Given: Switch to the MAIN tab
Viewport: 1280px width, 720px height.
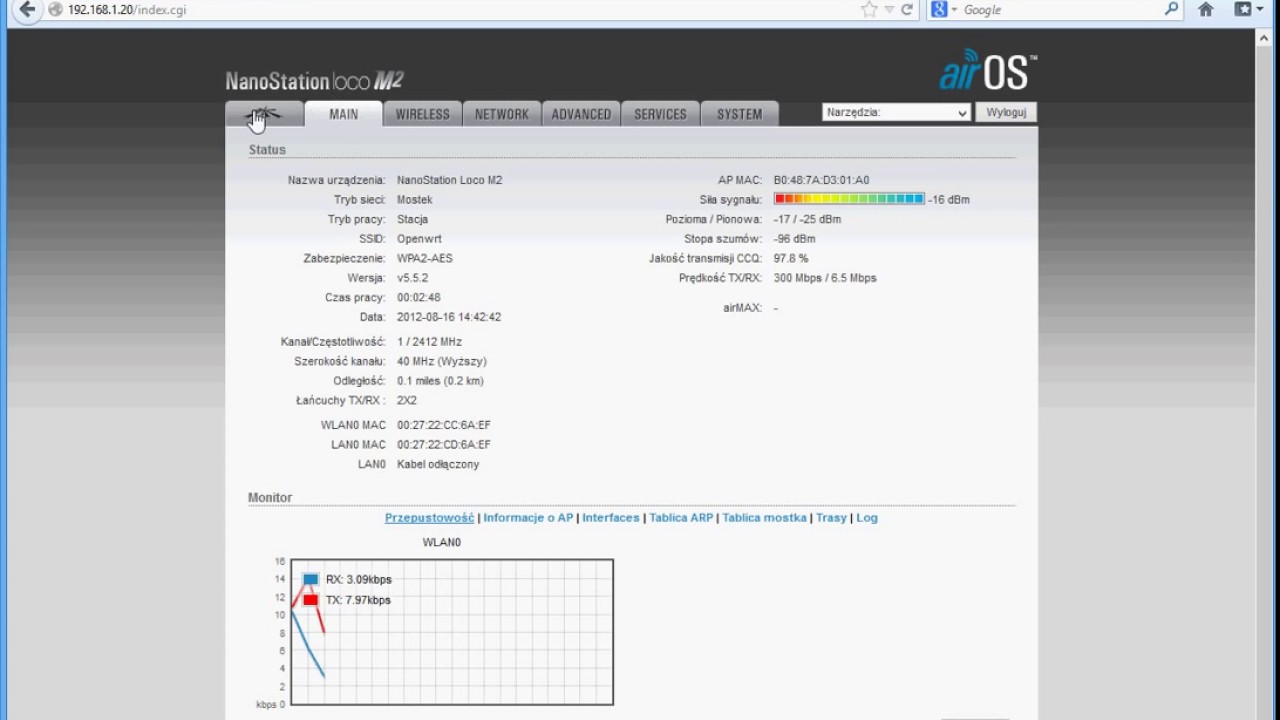Looking at the screenshot, I should point(343,114).
